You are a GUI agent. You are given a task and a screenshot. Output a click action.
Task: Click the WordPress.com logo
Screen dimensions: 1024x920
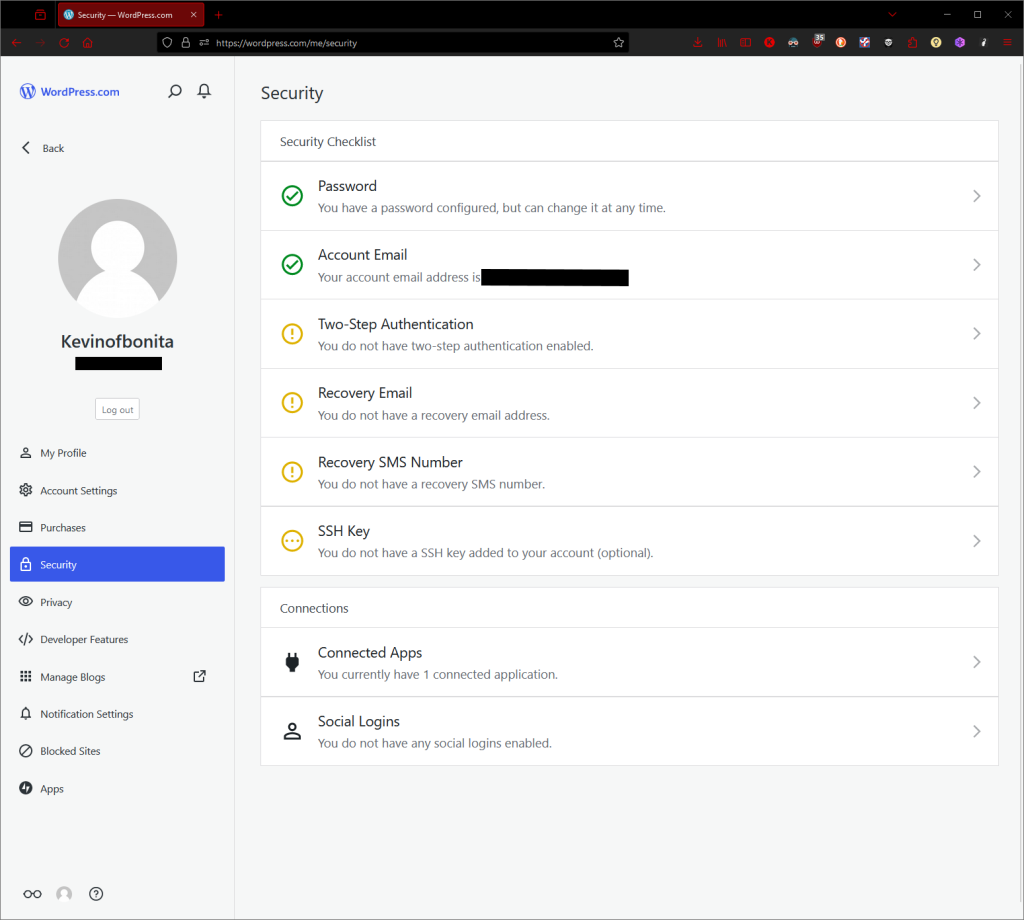pos(70,92)
